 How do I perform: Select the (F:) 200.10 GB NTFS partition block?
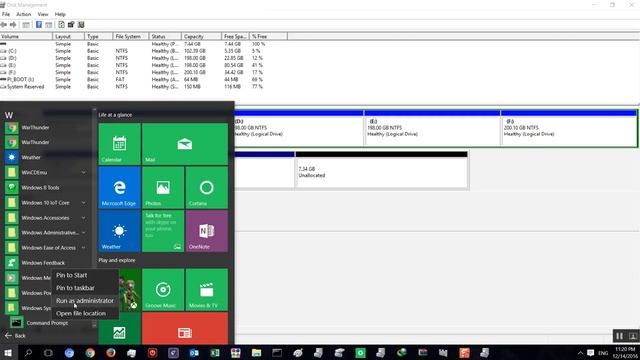click(569, 128)
